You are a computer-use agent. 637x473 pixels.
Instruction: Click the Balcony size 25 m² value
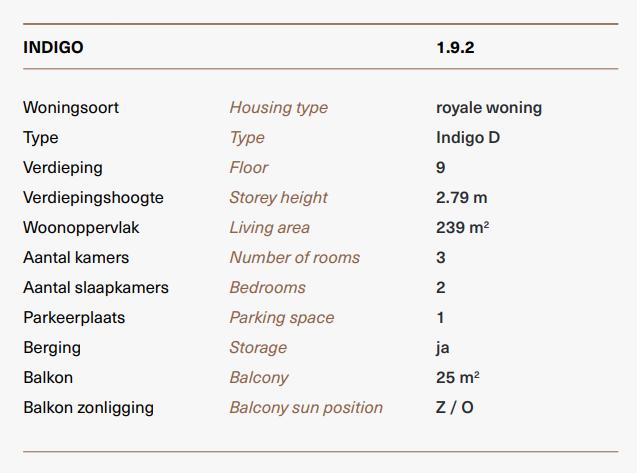pyautogui.click(x=457, y=378)
